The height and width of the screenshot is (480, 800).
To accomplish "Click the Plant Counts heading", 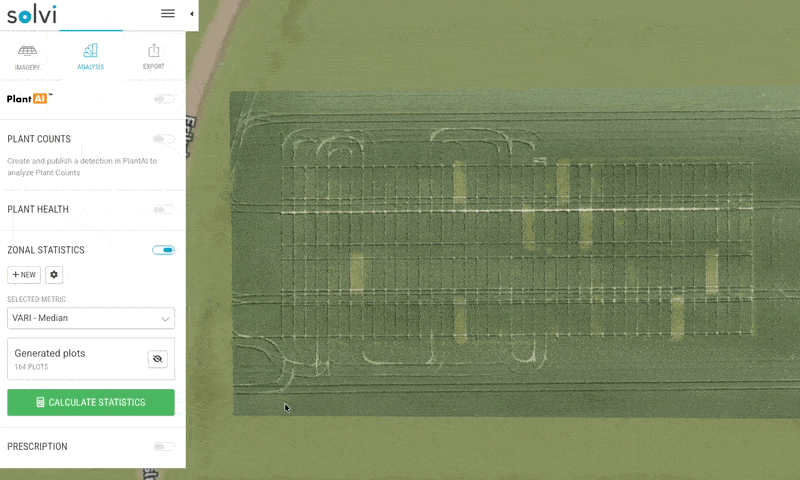I will click(x=39, y=139).
